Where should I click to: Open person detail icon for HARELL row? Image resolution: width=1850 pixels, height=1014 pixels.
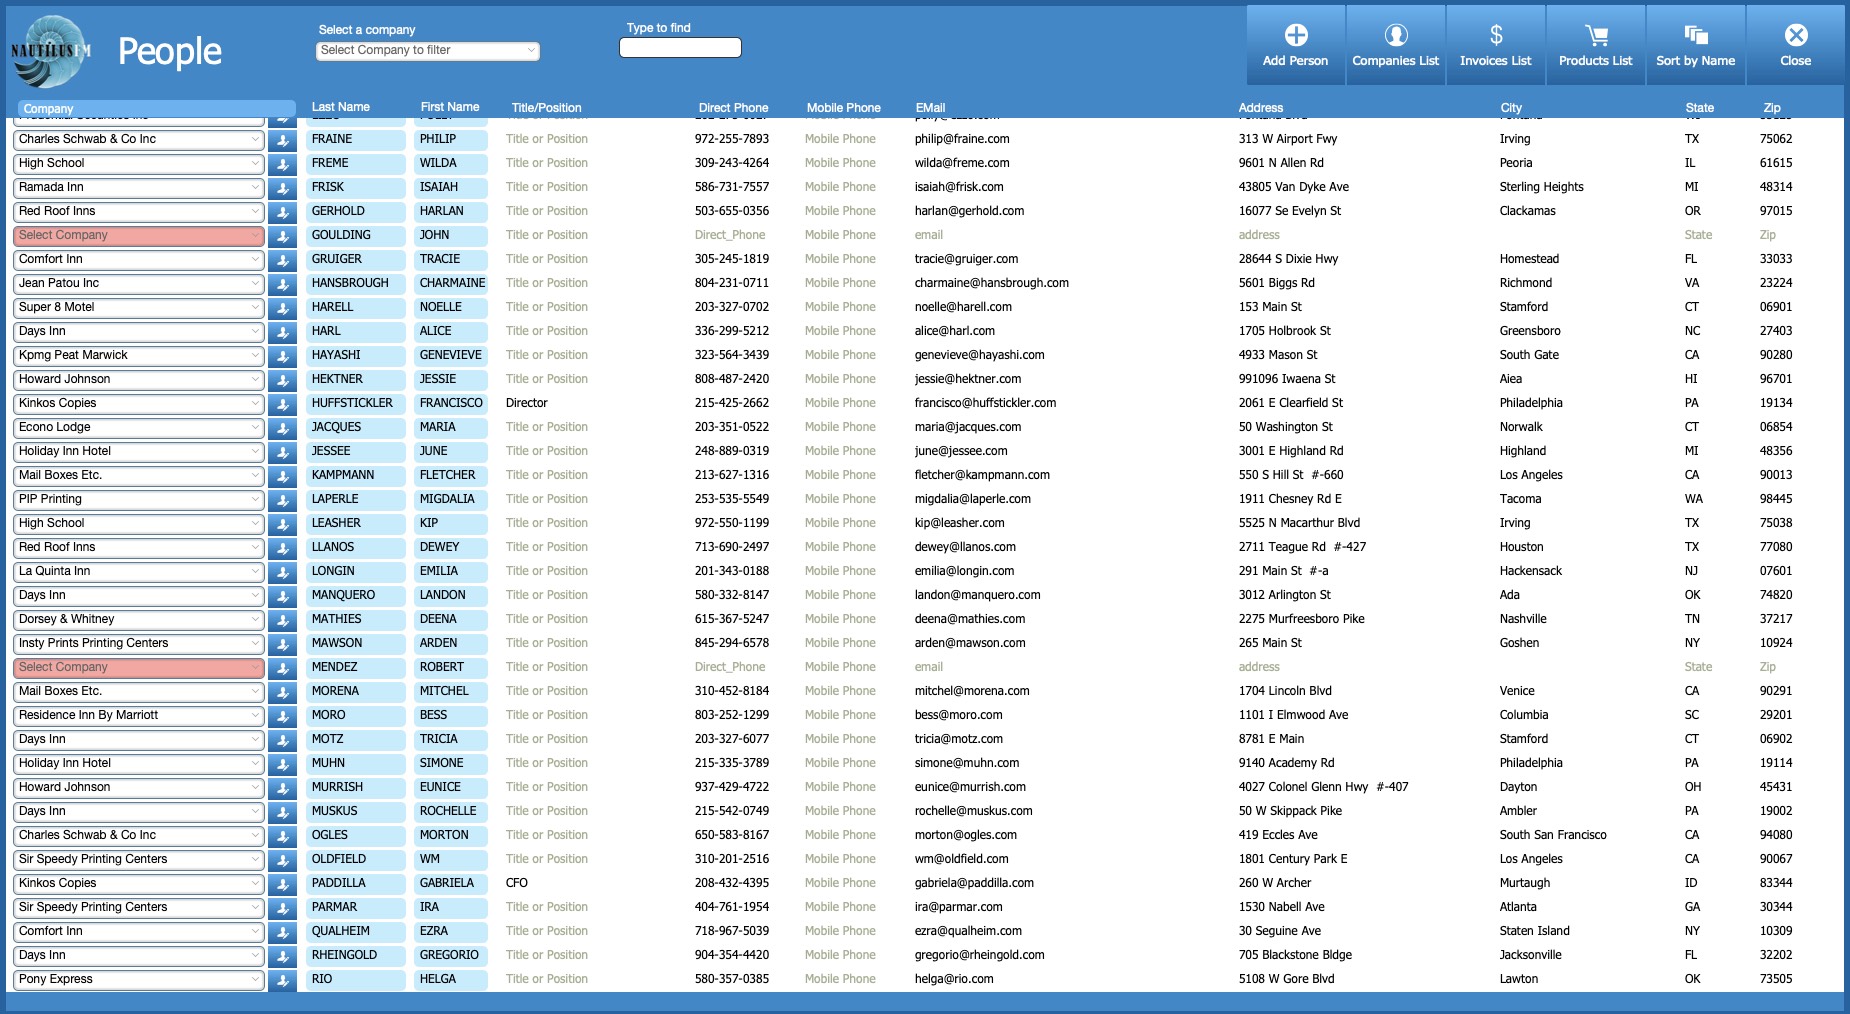(282, 308)
